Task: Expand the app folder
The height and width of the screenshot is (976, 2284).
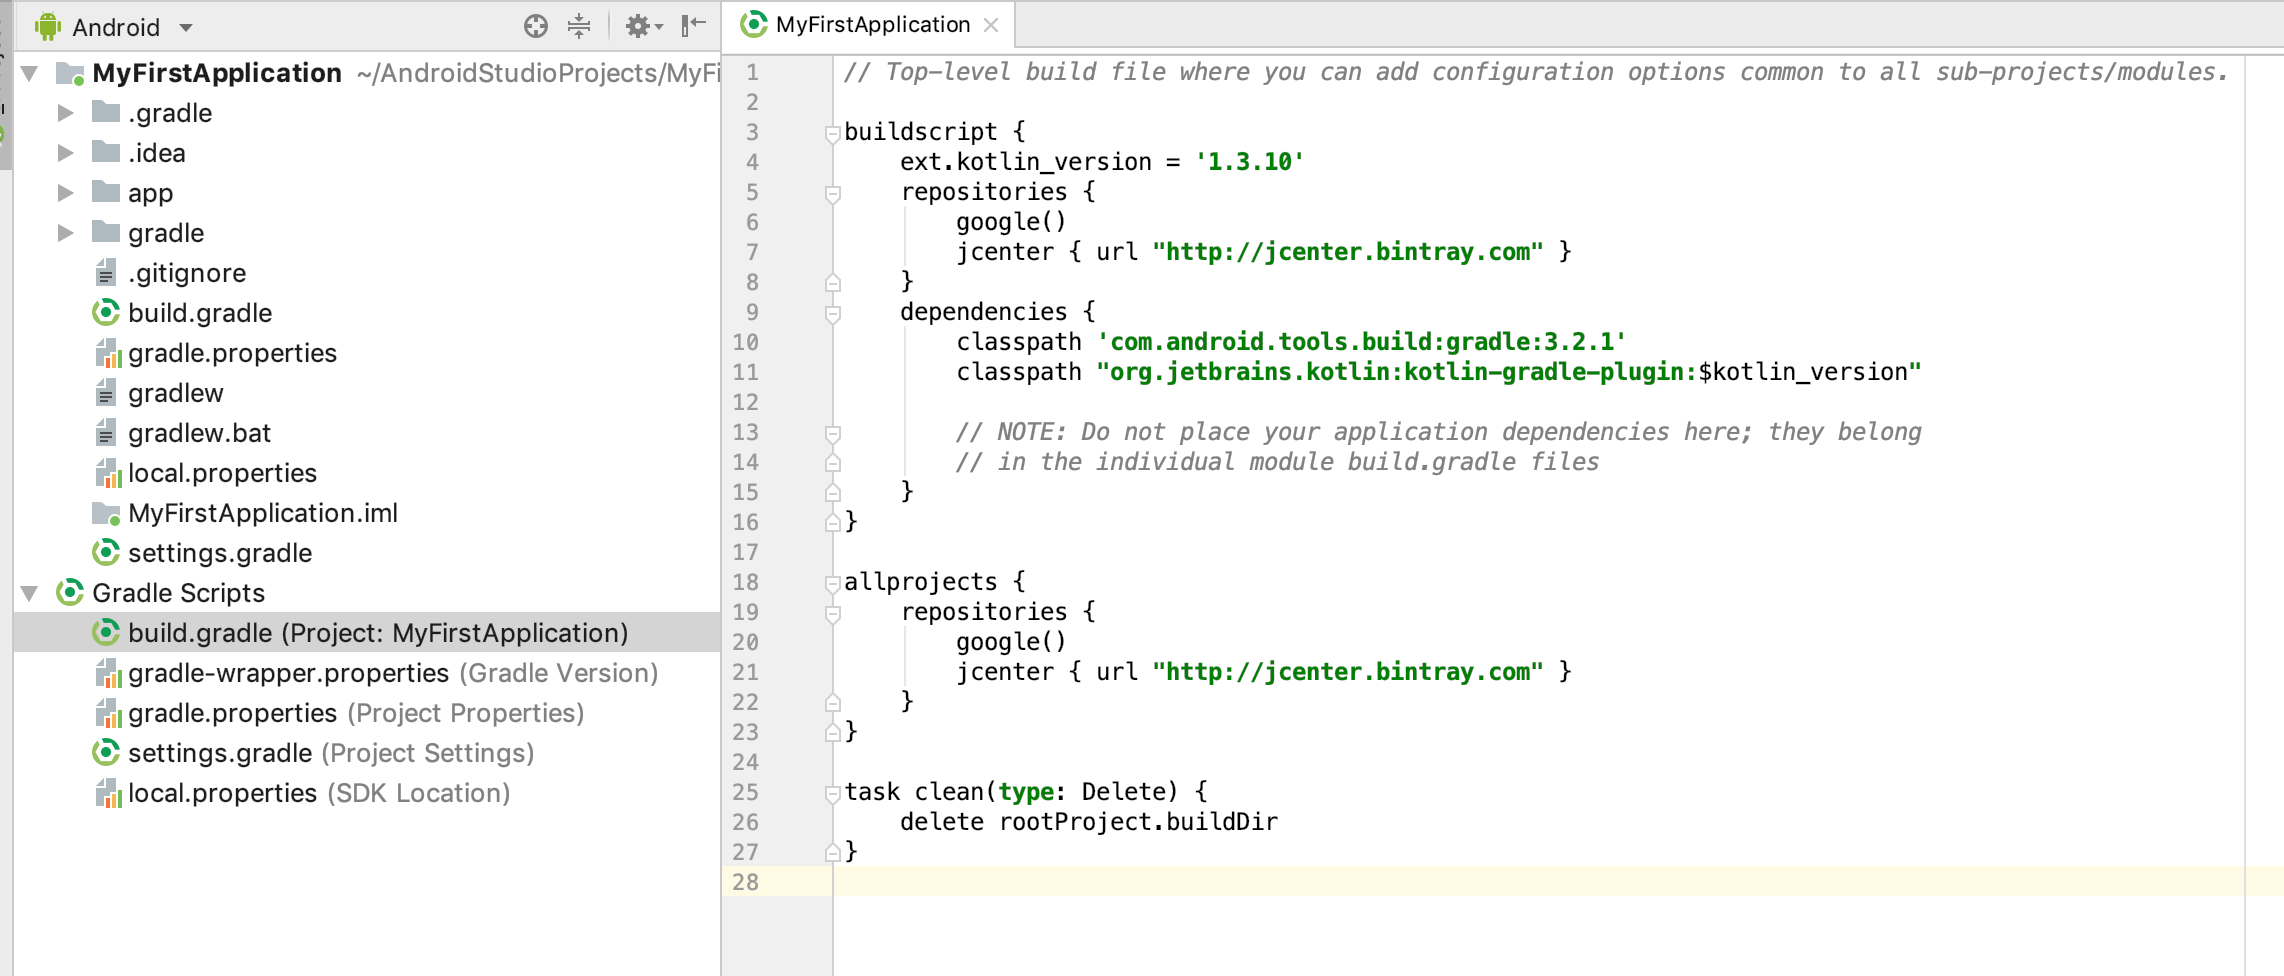Action: 66,193
